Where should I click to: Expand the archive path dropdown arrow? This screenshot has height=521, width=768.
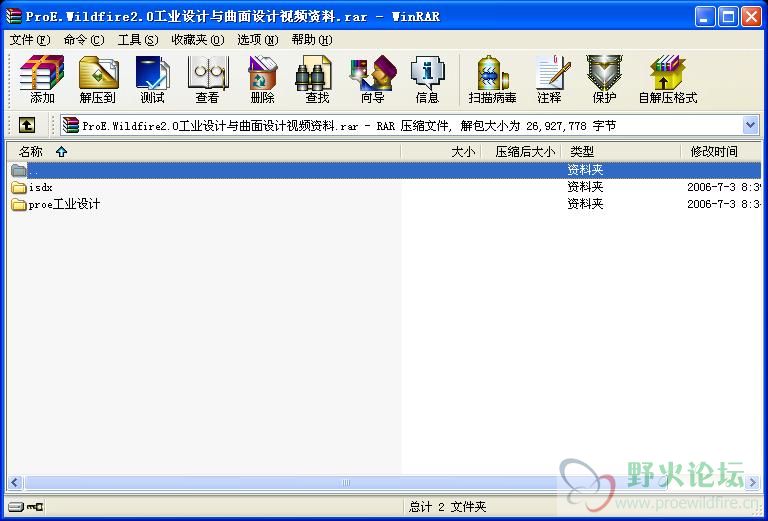click(x=750, y=125)
